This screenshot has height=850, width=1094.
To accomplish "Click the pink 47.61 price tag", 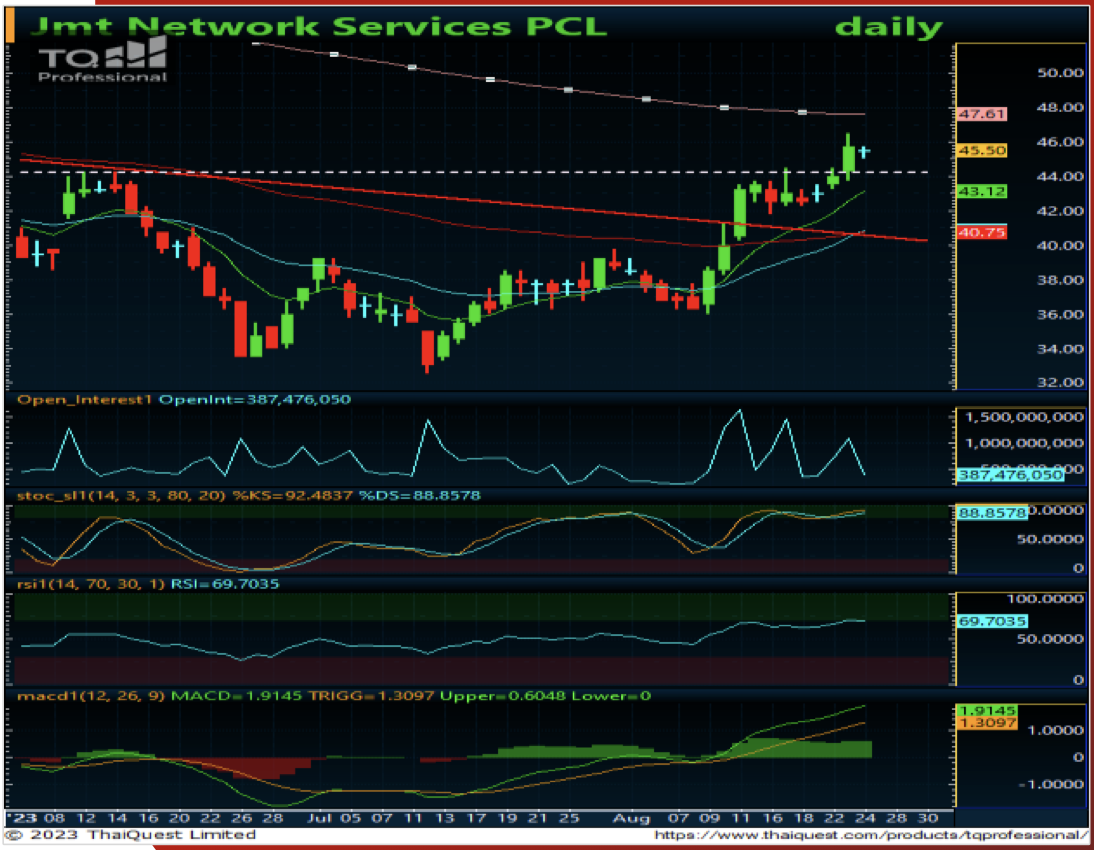I will coord(982,114).
